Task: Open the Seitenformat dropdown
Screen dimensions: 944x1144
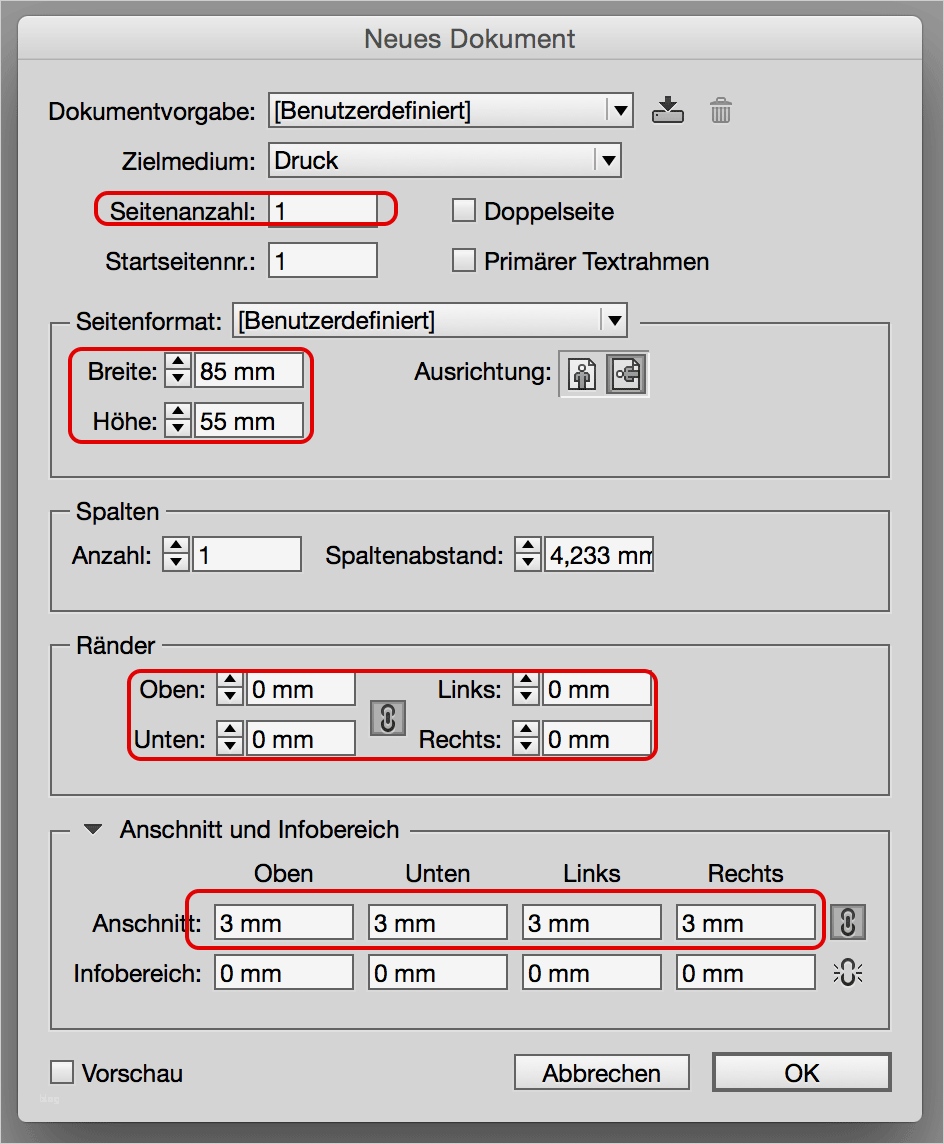Action: coord(613,319)
